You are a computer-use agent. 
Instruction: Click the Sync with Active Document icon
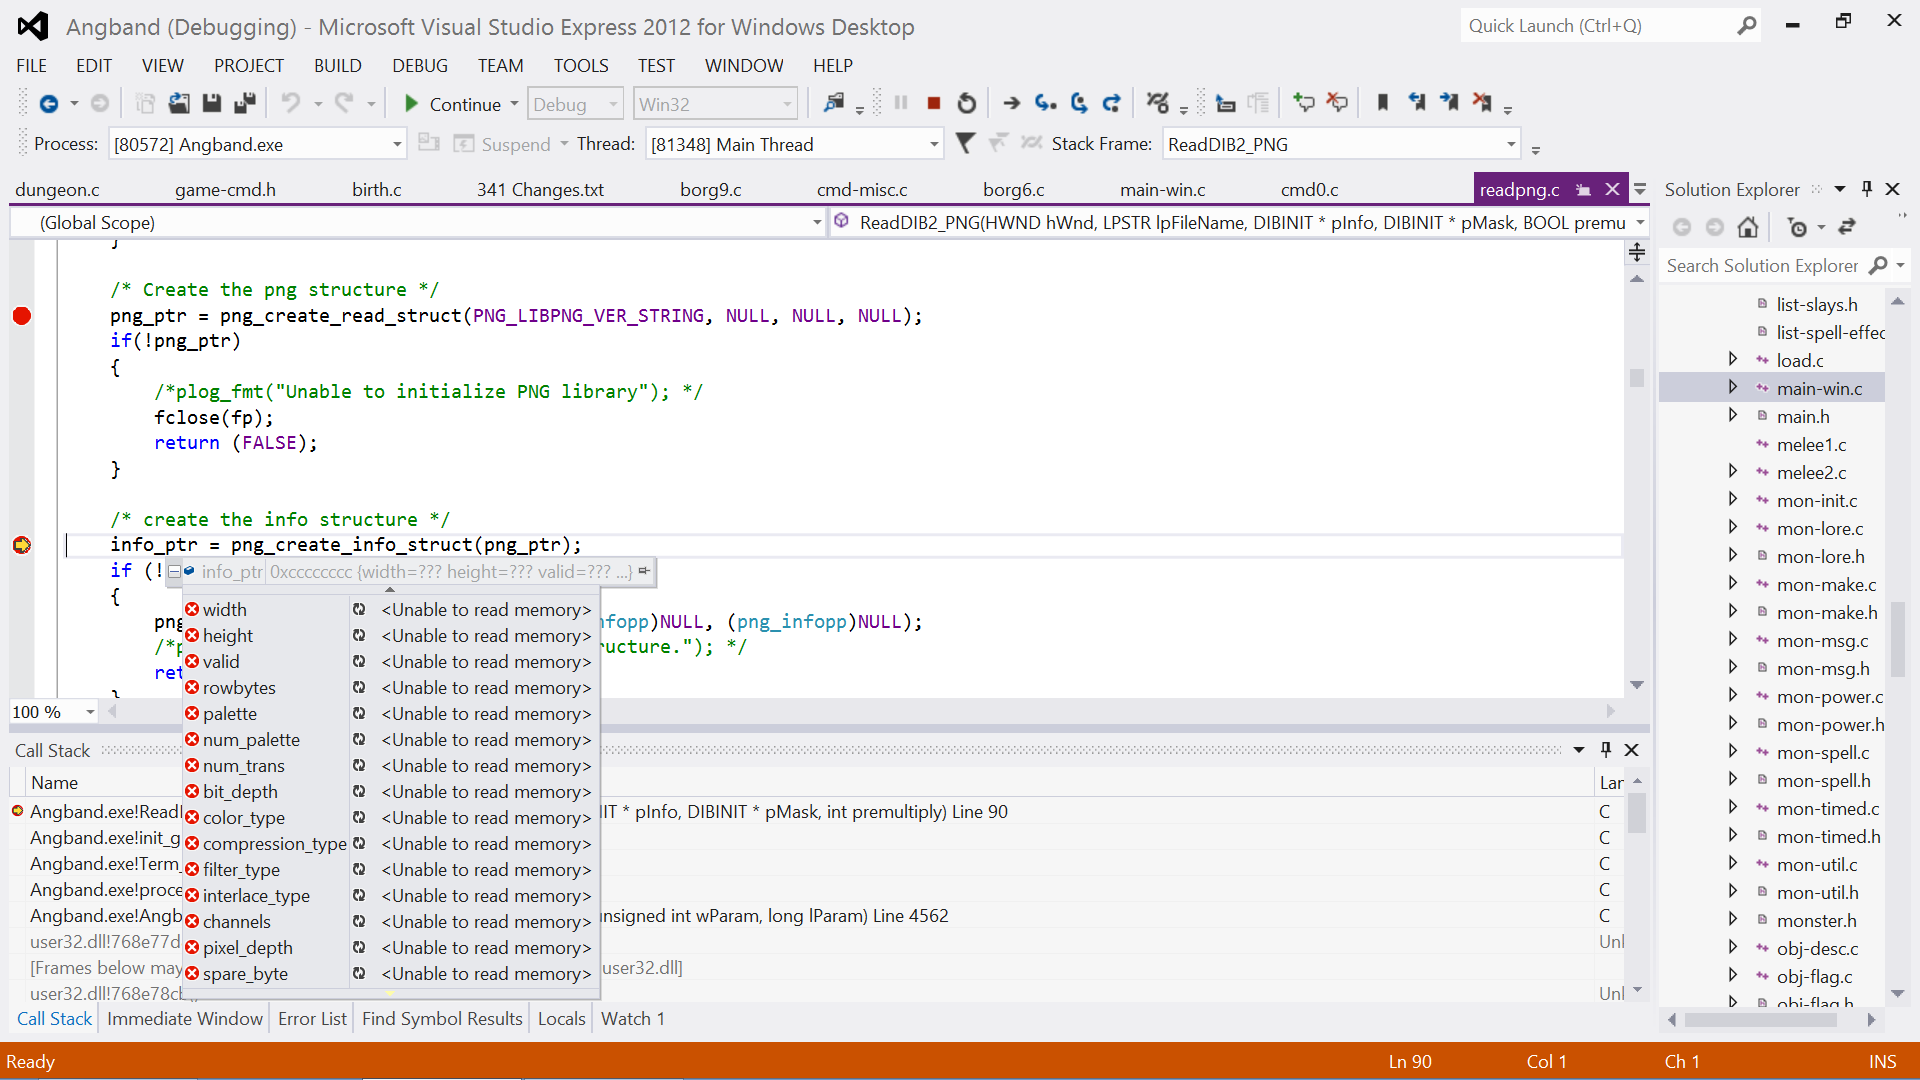click(x=1847, y=228)
